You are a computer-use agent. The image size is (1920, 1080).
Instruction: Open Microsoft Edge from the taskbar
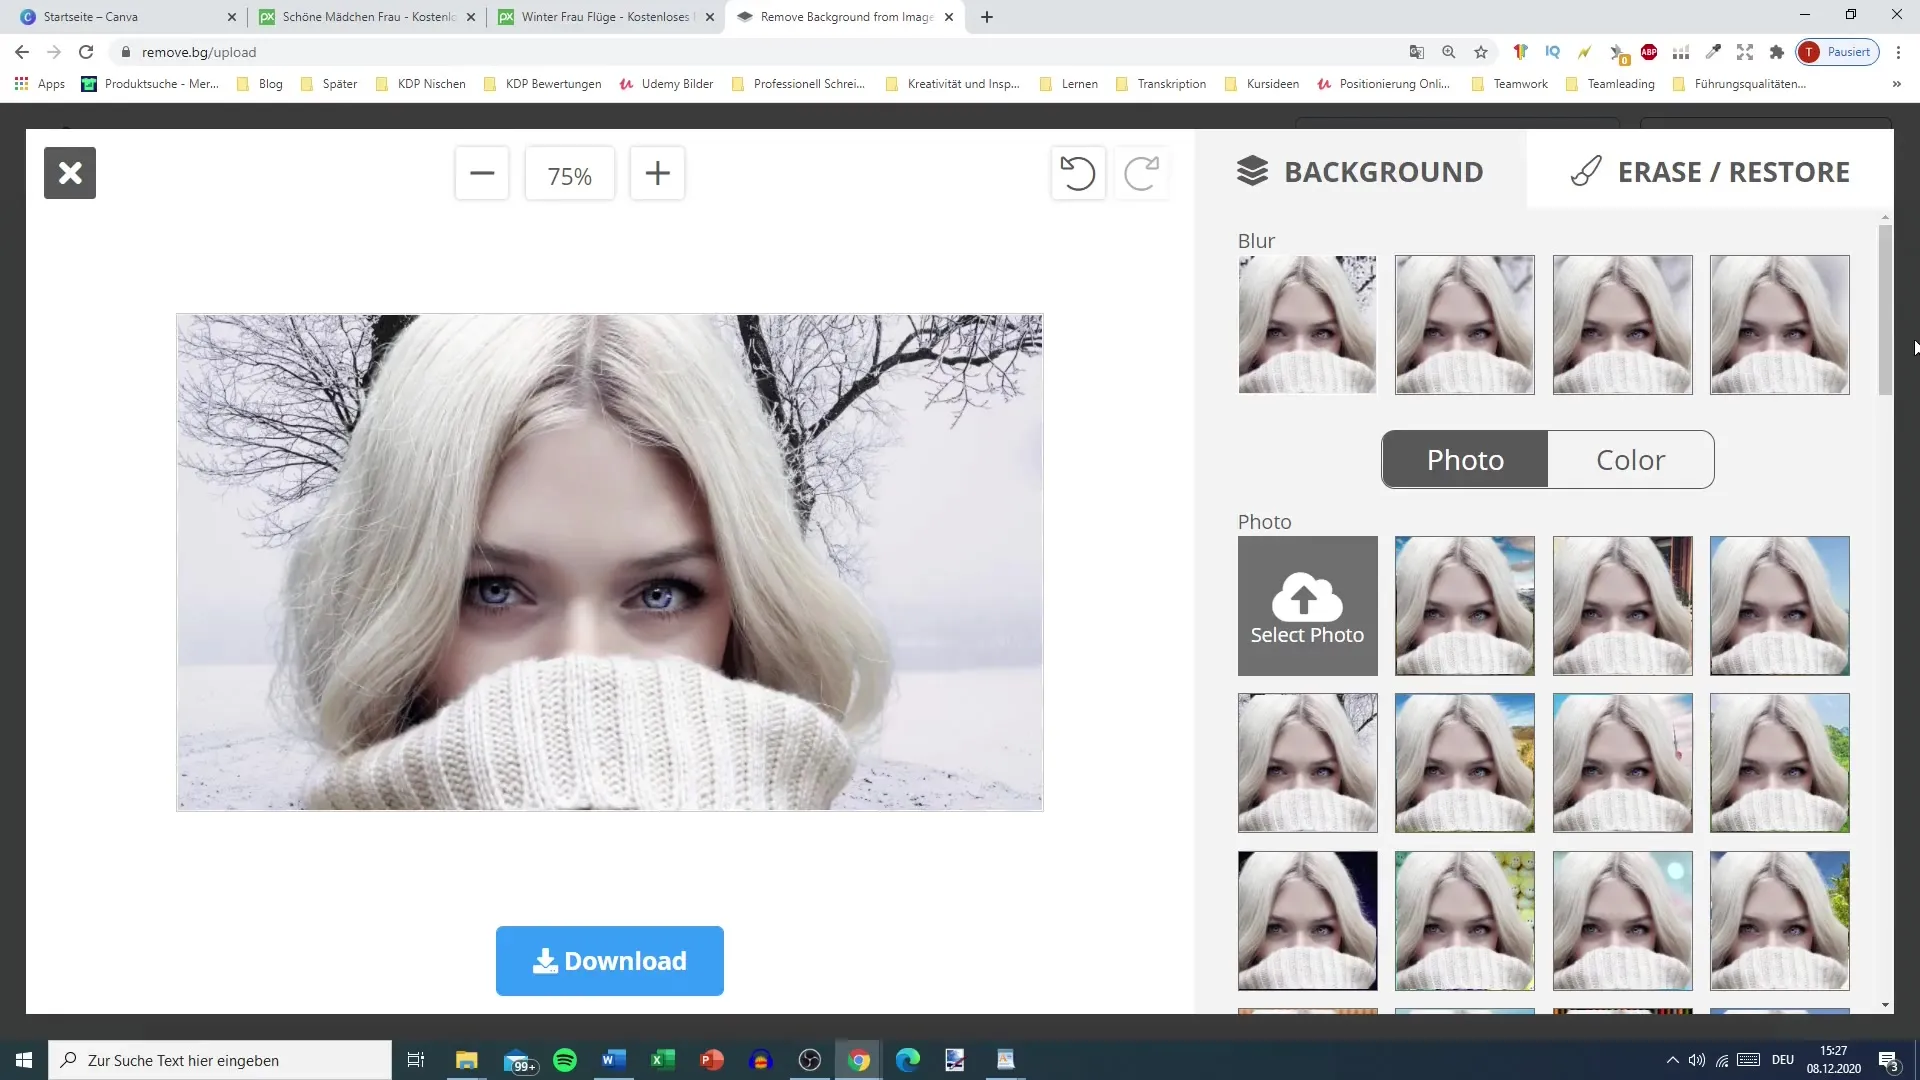click(x=908, y=1060)
